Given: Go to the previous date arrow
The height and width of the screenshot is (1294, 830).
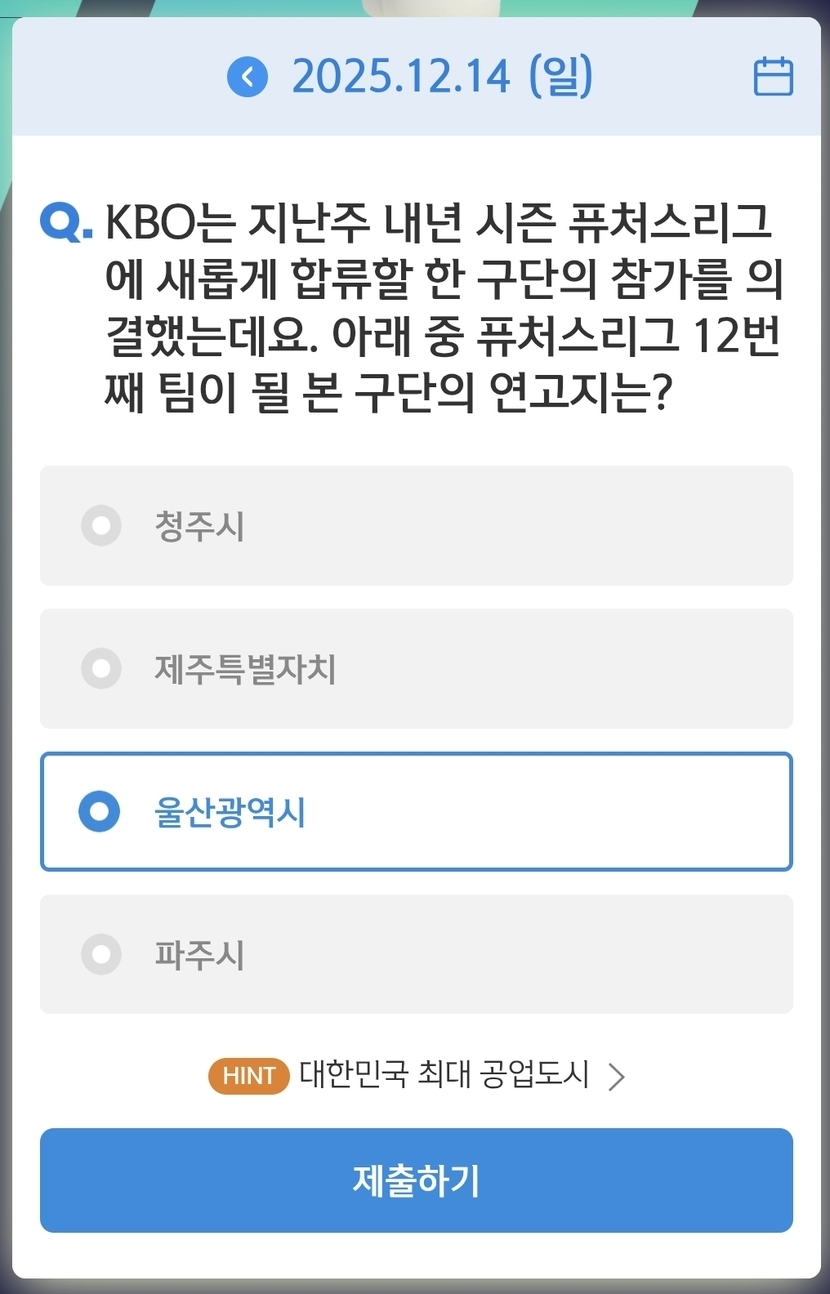Looking at the screenshot, I should (247, 77).
